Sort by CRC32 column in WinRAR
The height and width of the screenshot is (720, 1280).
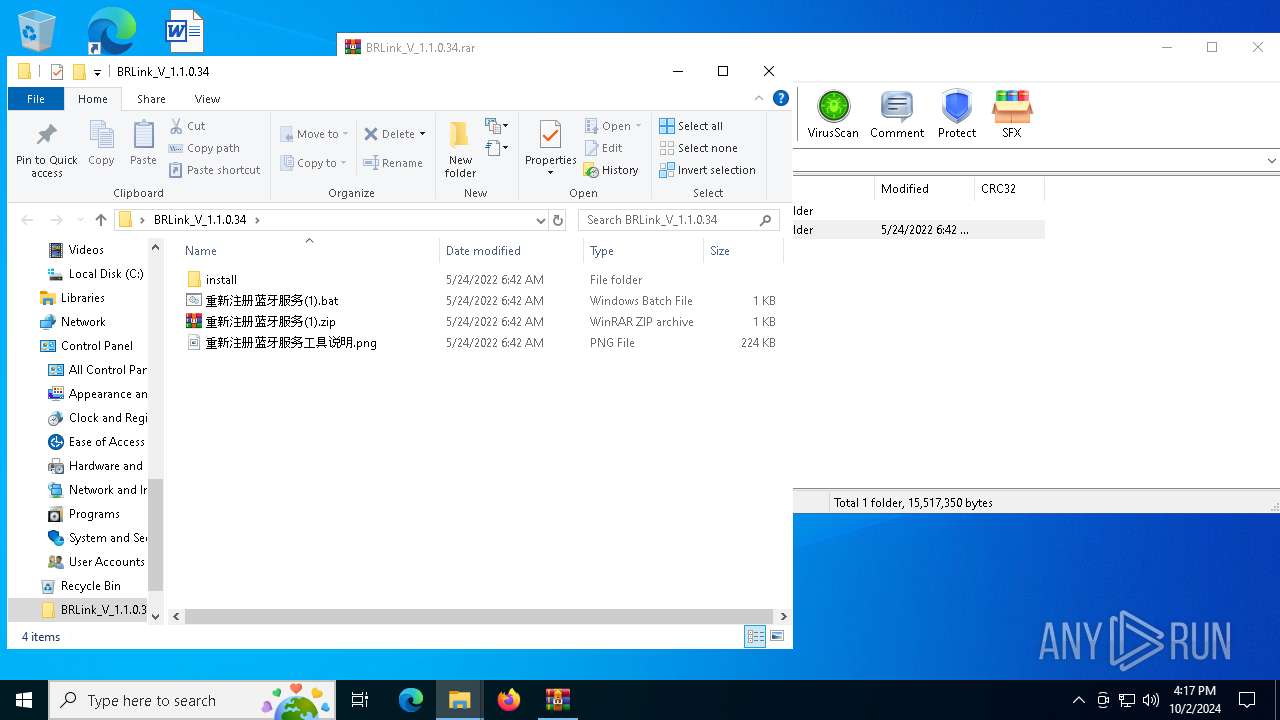(x=1009, y=189)
